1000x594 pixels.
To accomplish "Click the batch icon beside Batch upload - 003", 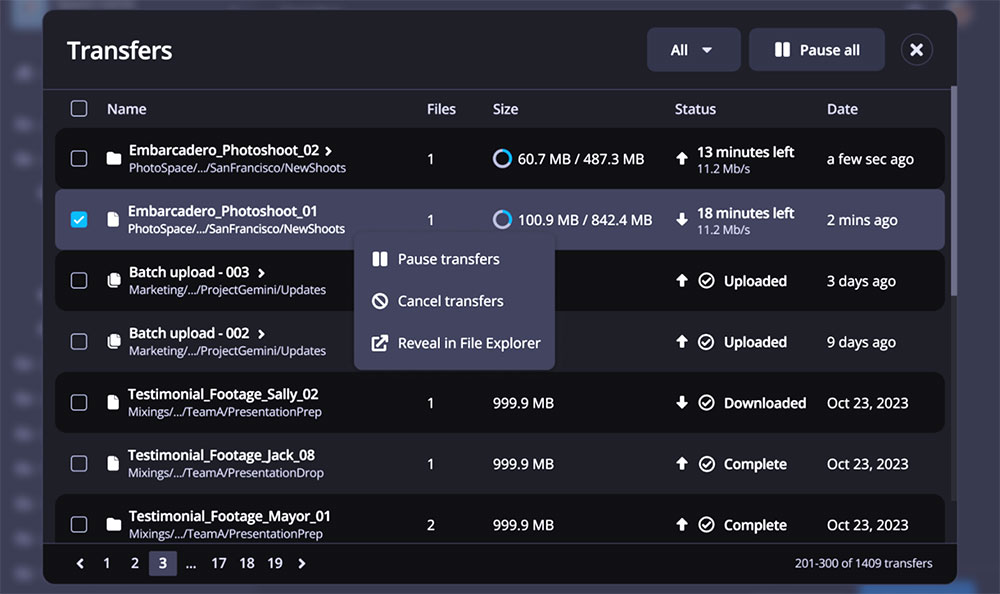I will click(x=114, y=281).
